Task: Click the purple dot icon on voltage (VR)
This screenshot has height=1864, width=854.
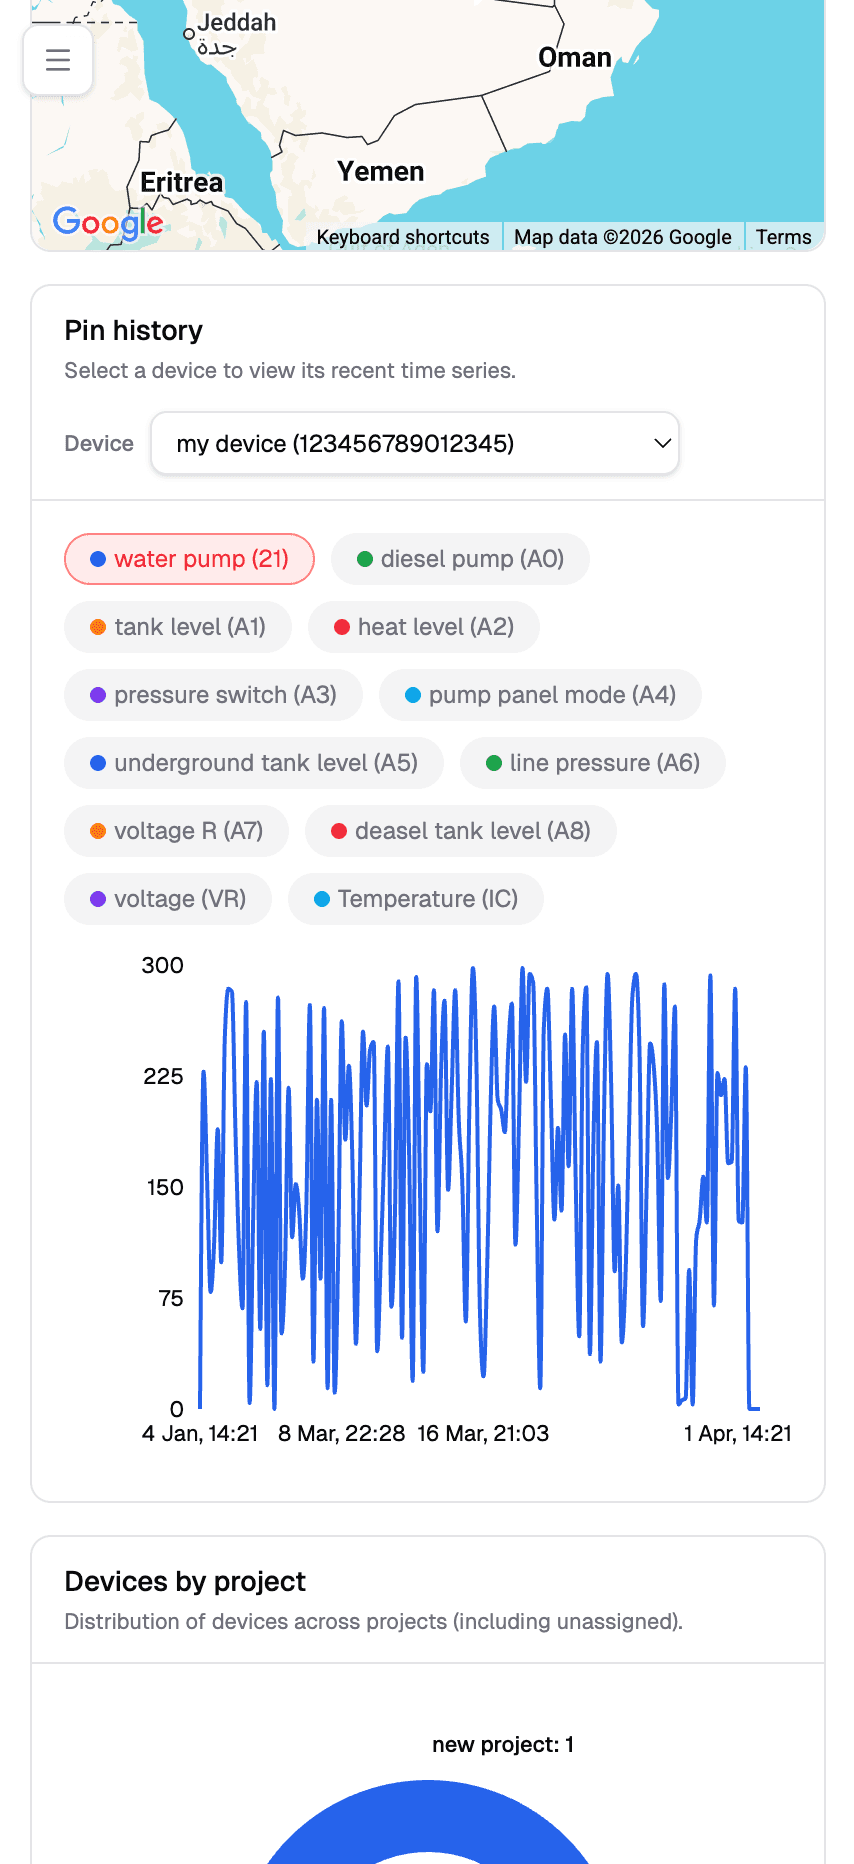Action: tap(97, 899)
